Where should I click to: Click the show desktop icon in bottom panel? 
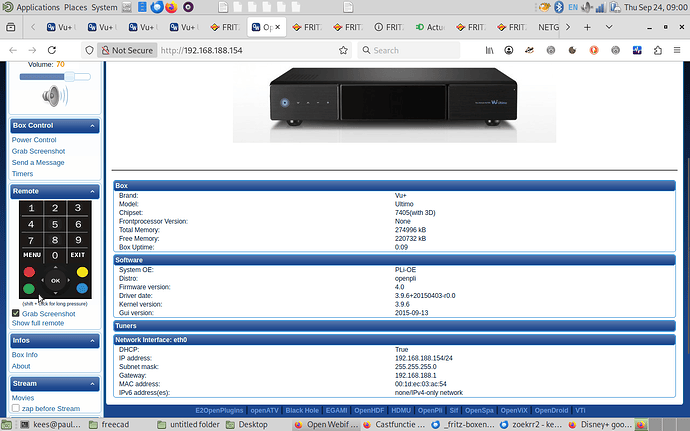tap(6, 424)
